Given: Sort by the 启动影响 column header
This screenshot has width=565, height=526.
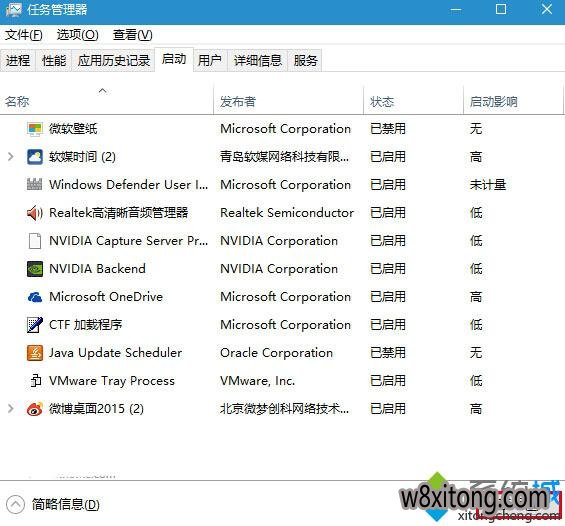Looking at the screenshot, I should tap(513, 100).
